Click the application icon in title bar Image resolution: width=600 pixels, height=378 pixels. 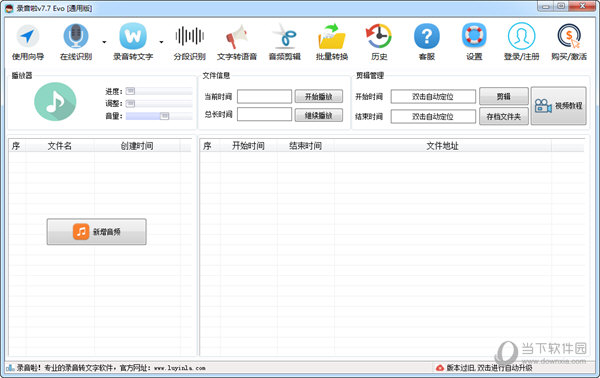pos(9,8)
